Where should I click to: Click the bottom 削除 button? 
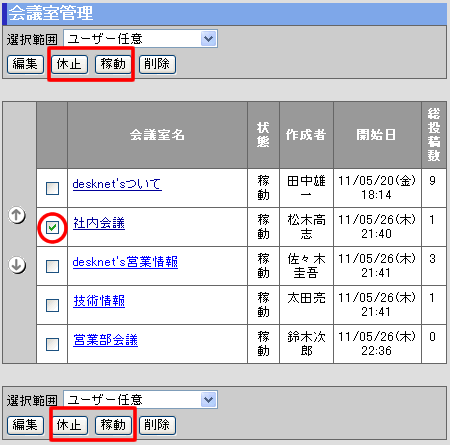(157, 425)
